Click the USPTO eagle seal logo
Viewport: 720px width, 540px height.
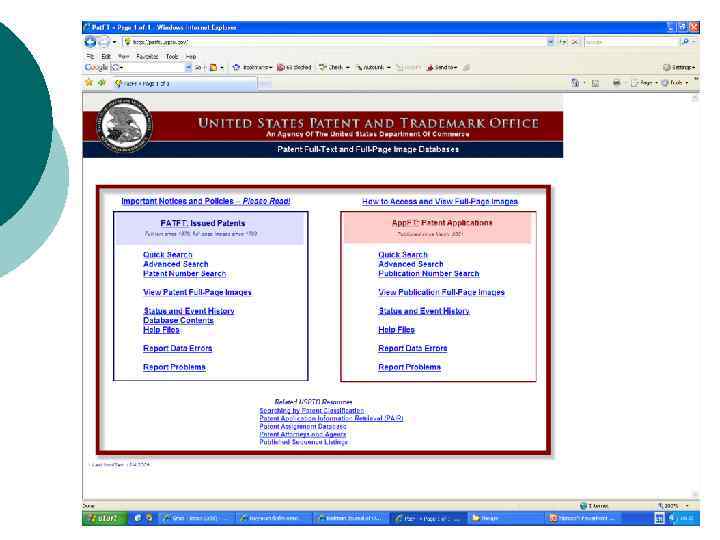(124, 125)
